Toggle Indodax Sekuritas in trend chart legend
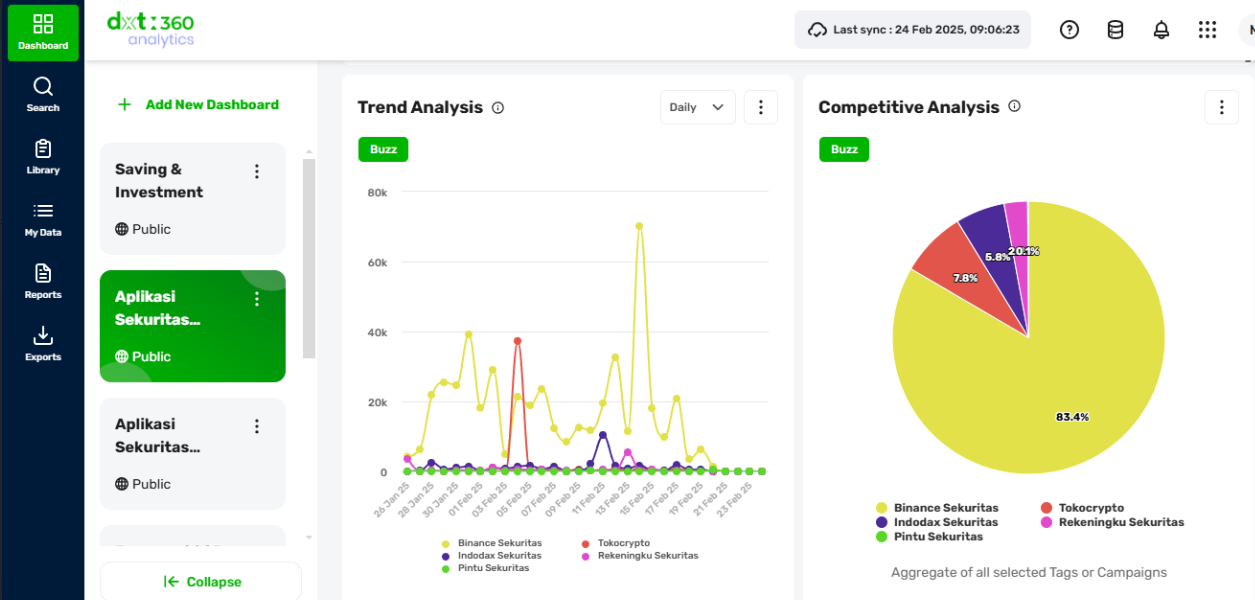1255x600 pixels. click(x=492, y=555)
